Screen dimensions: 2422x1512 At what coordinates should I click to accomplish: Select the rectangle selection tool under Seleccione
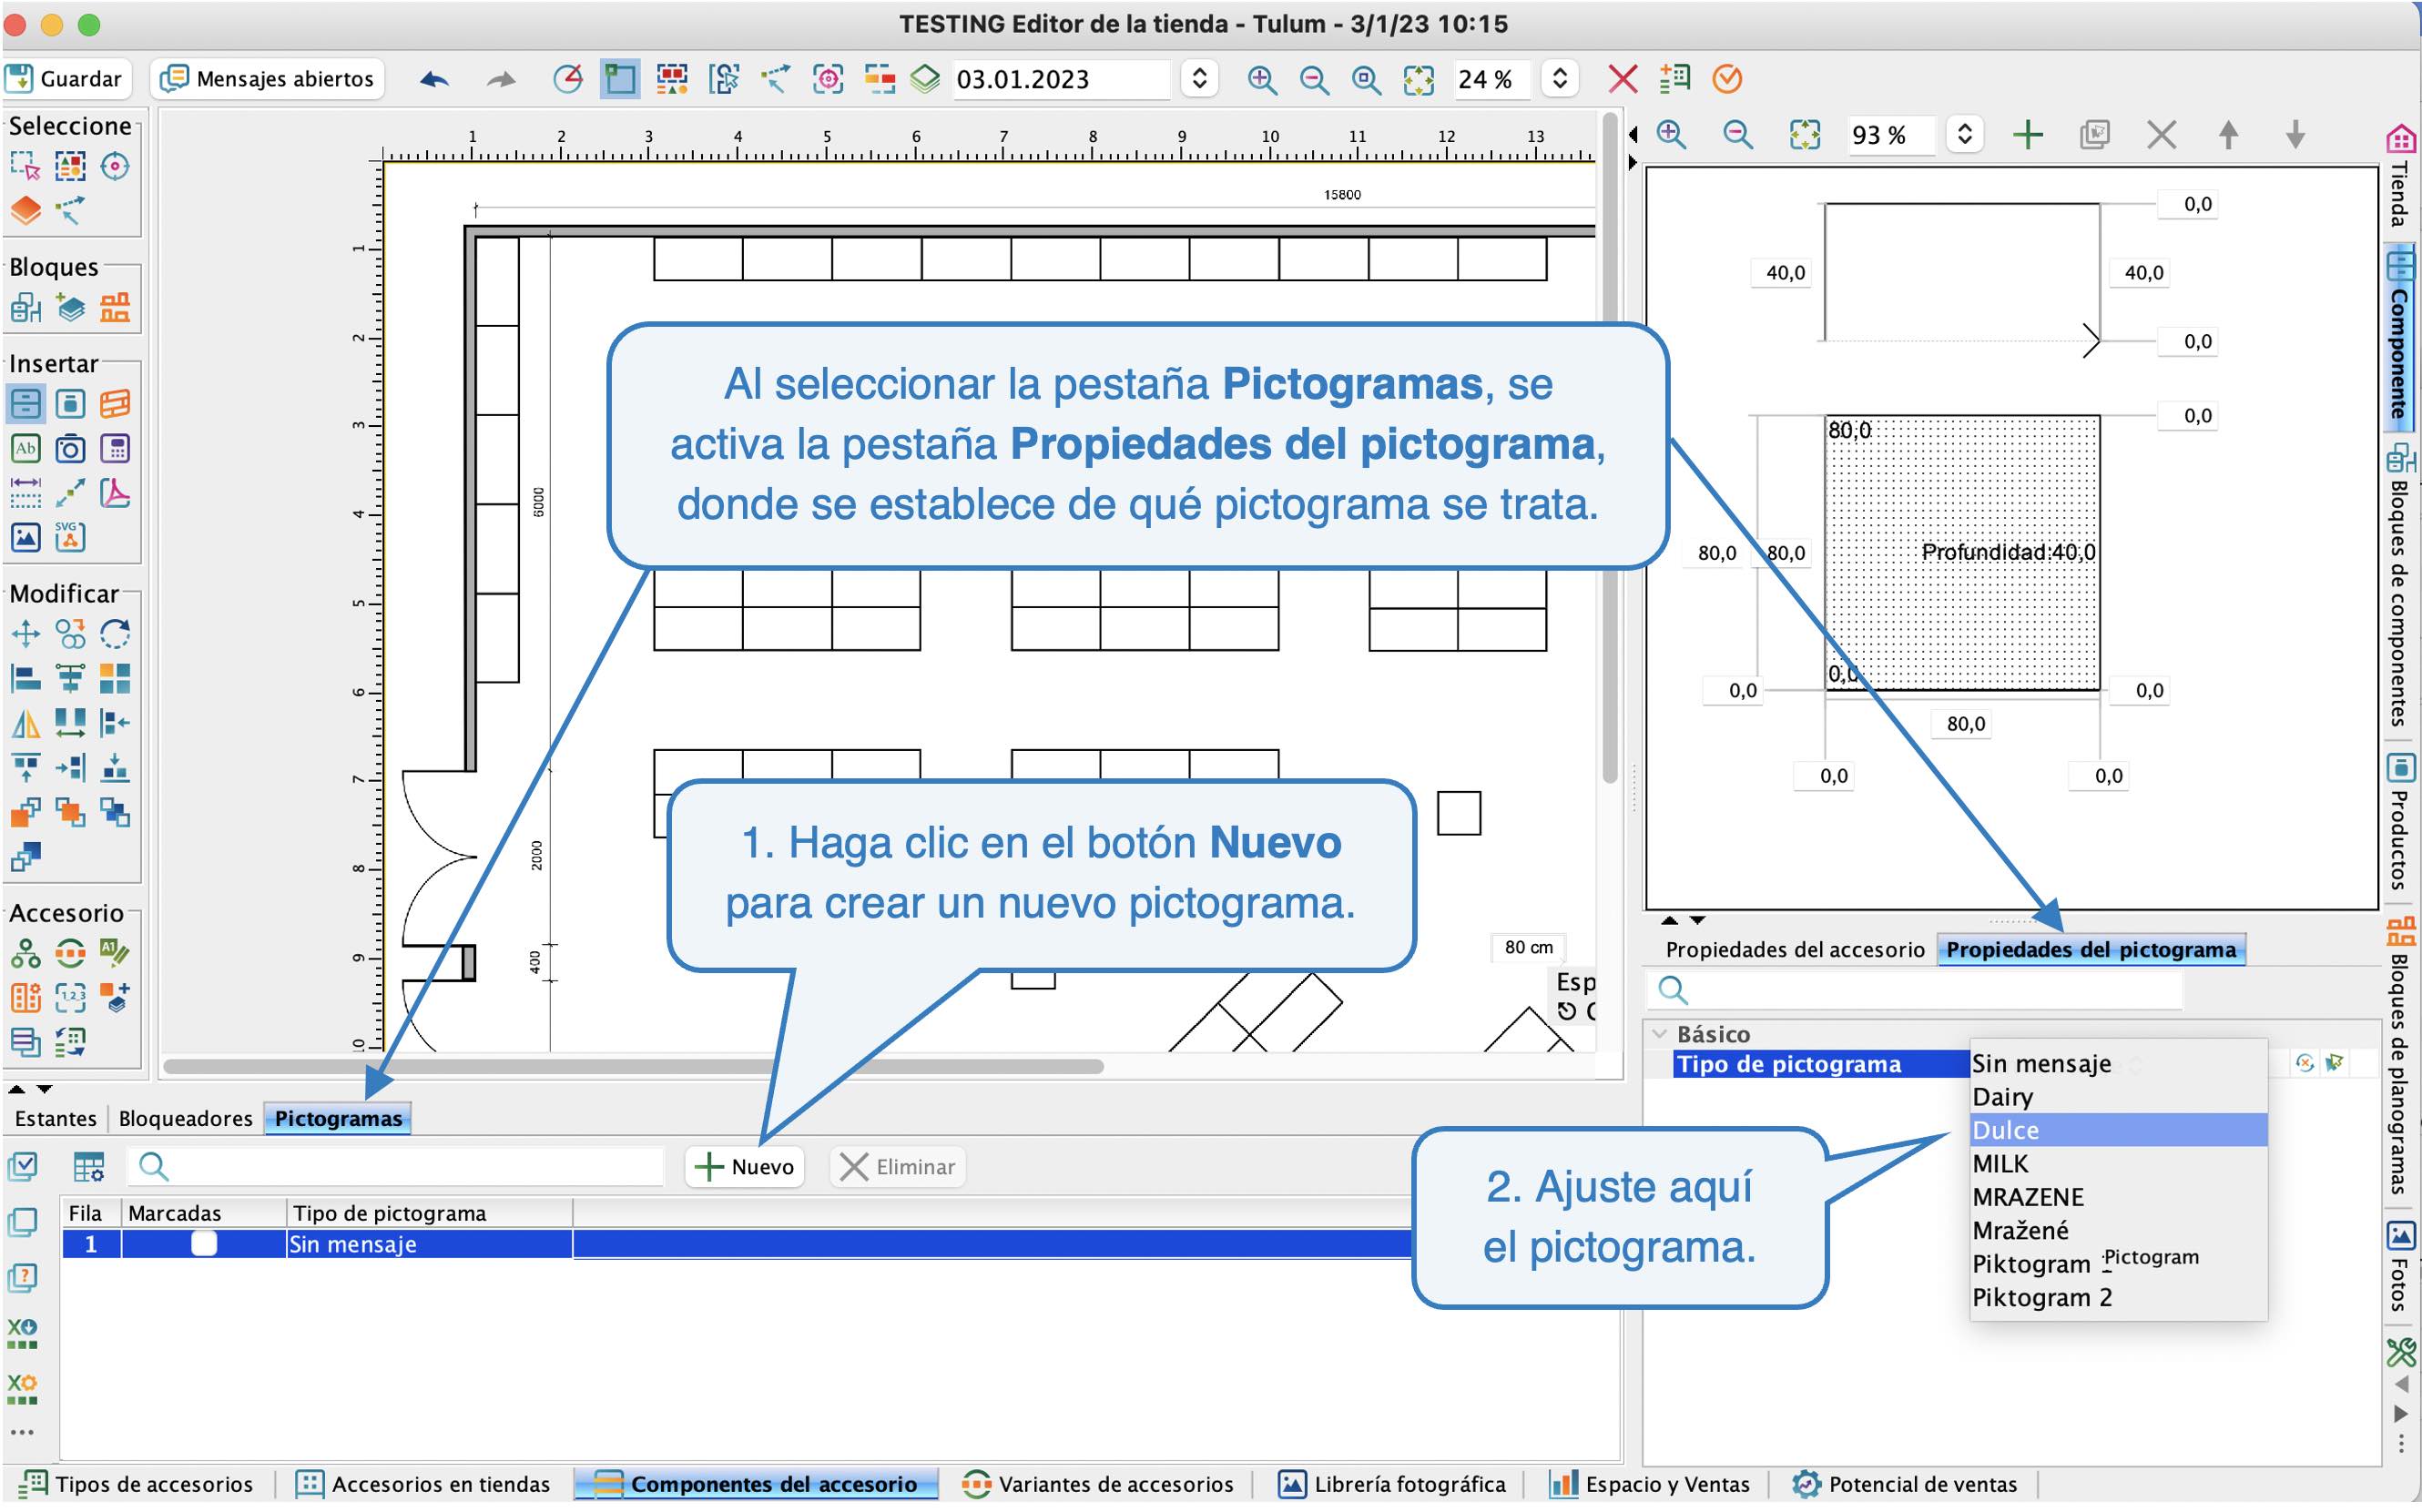tap(25, 166)
